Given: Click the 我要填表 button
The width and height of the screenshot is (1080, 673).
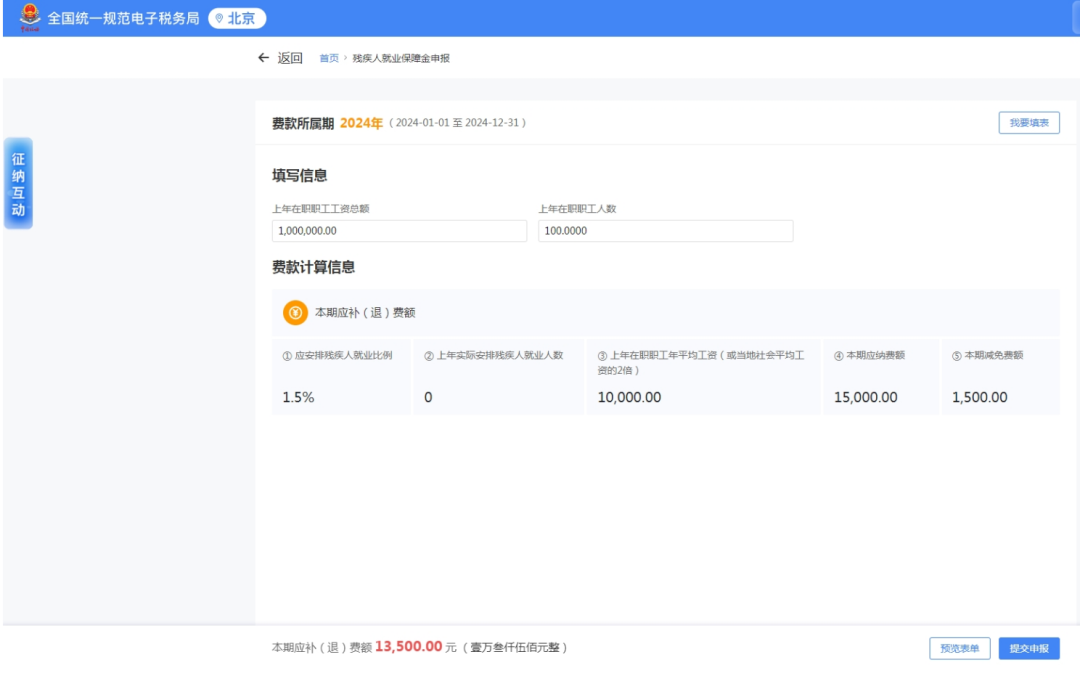Looking at the screenshot, I should tap(1028, 123).
